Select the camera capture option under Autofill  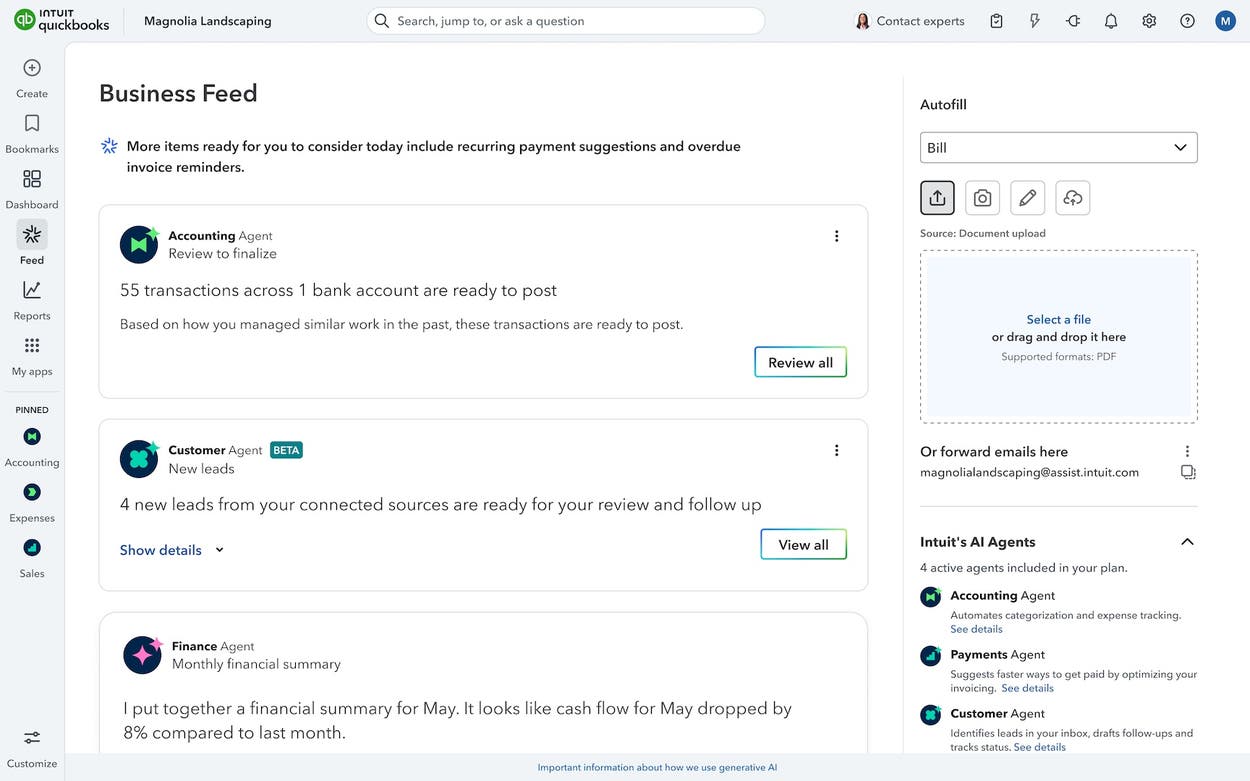[982, 197]
